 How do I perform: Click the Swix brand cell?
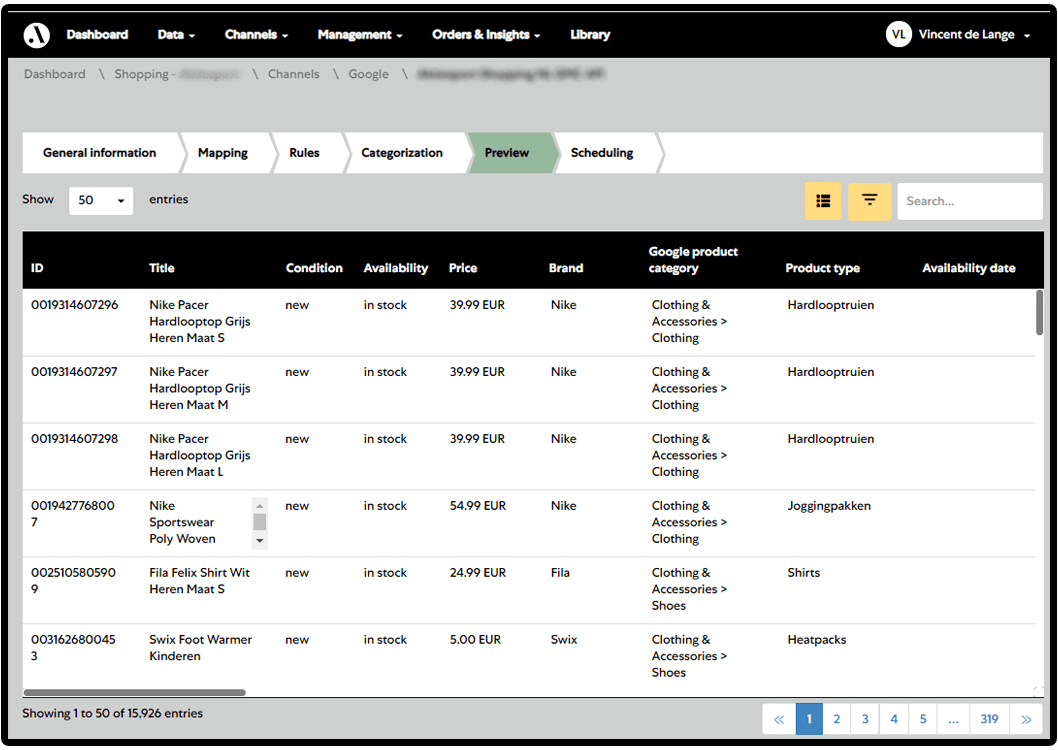[563, 639]
